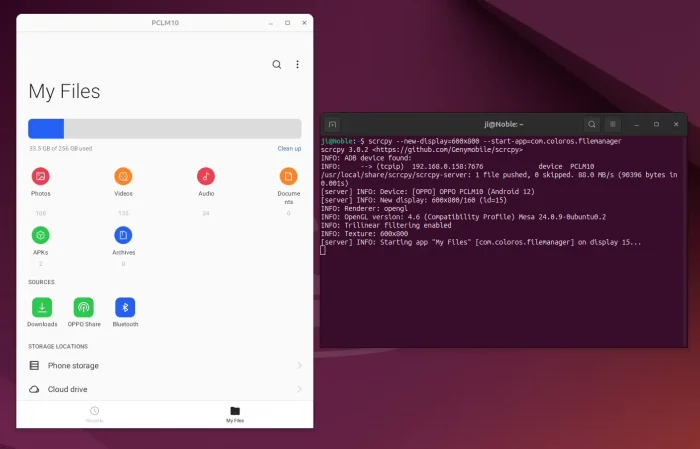Close the terminal window
Screen dimensions: 700x449
(x=676, y=125)
